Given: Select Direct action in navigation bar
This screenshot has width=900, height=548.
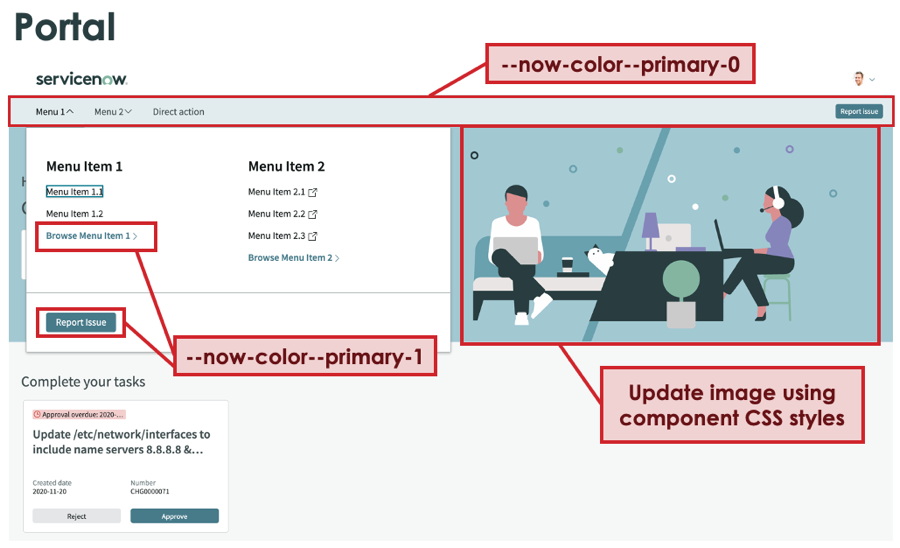Looking at the screenshot, I should (x=179, y=112).
